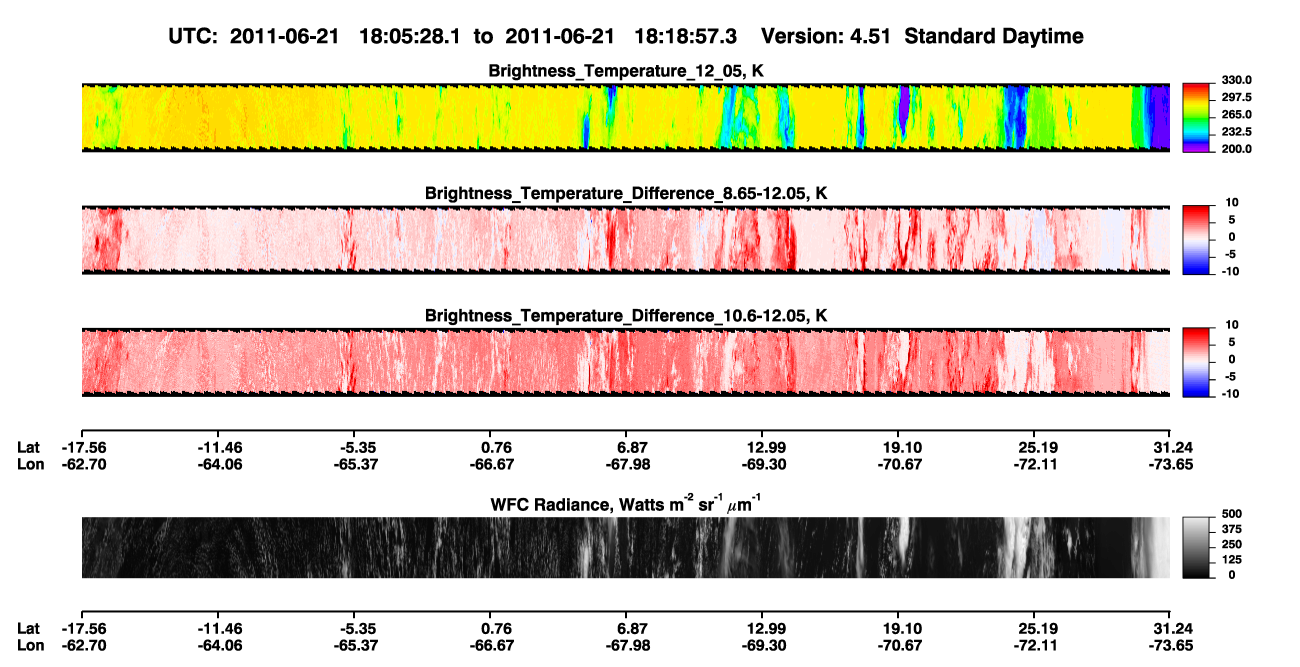
Task: Click the 10.6-12.05 difference image strip
Action: pyautogui.click(x=626, y=362)
